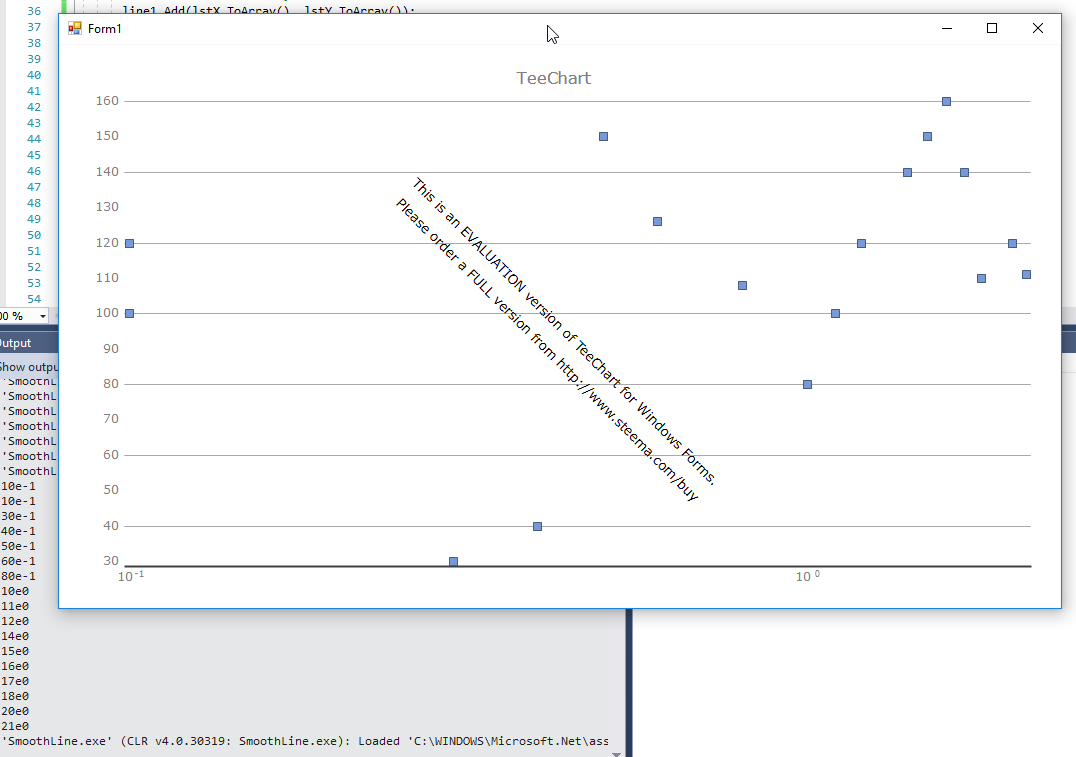The height and width of the screenshot is (757, 1076).
Task: Open the zoom percentage dropdown in the editor
Action: tap(43, 316)
